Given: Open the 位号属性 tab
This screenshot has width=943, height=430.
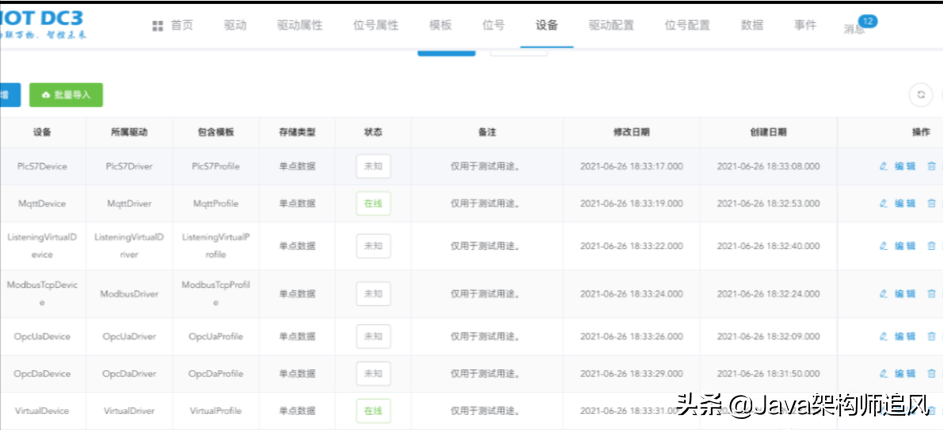Looking at the screenshot, I should [376, 25].
